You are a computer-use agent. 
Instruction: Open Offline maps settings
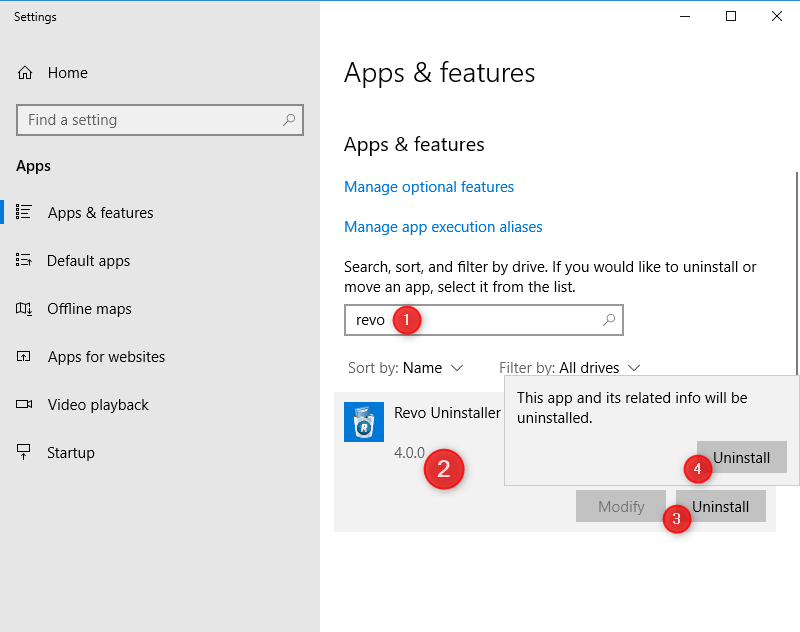(89, 309)
